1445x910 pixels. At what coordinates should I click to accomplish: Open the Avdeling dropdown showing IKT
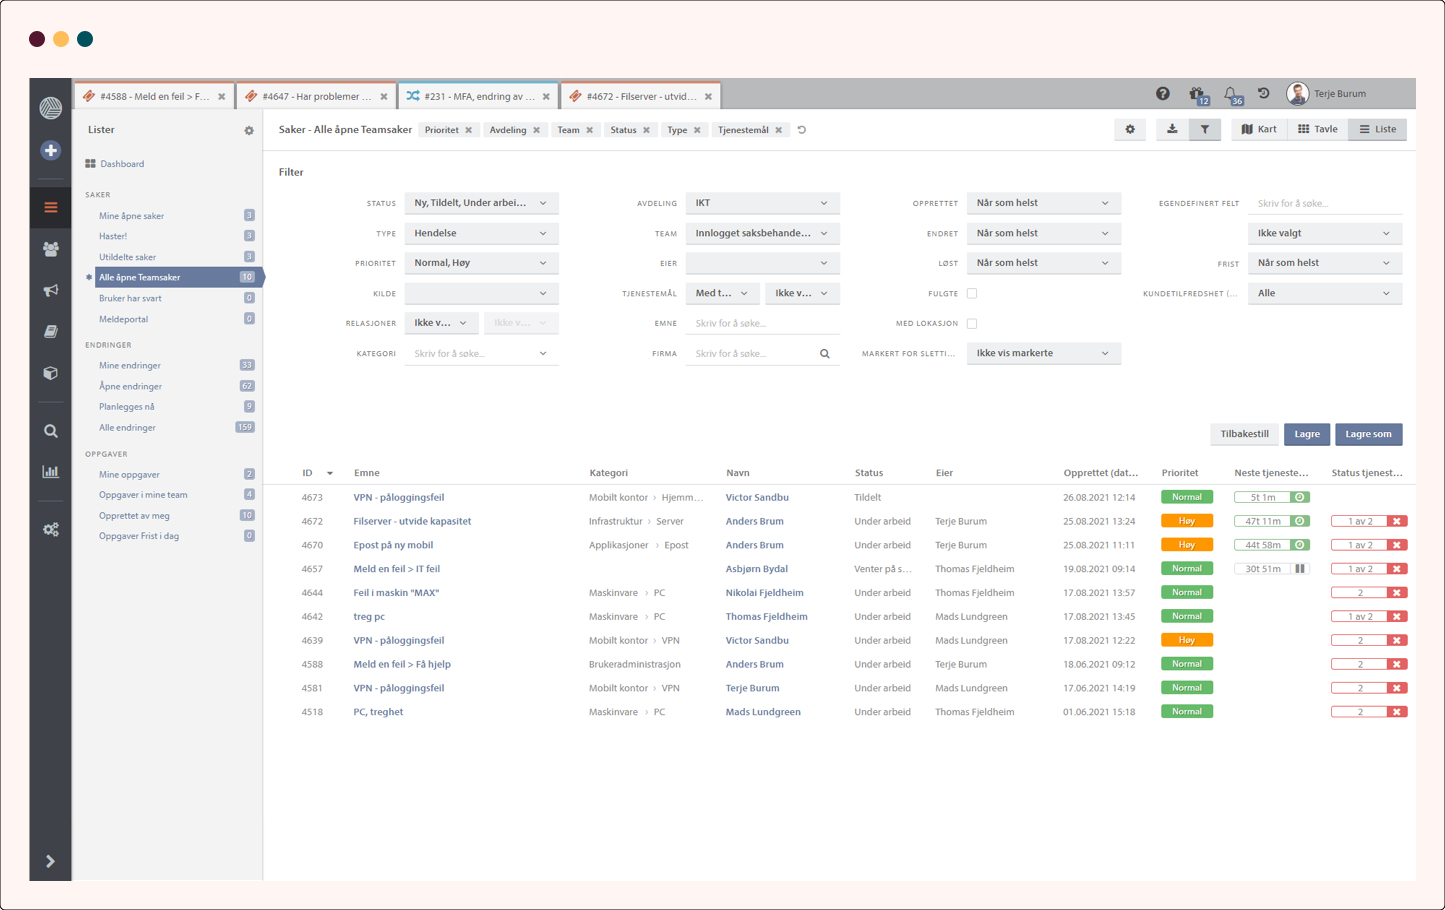coord(761,203)
